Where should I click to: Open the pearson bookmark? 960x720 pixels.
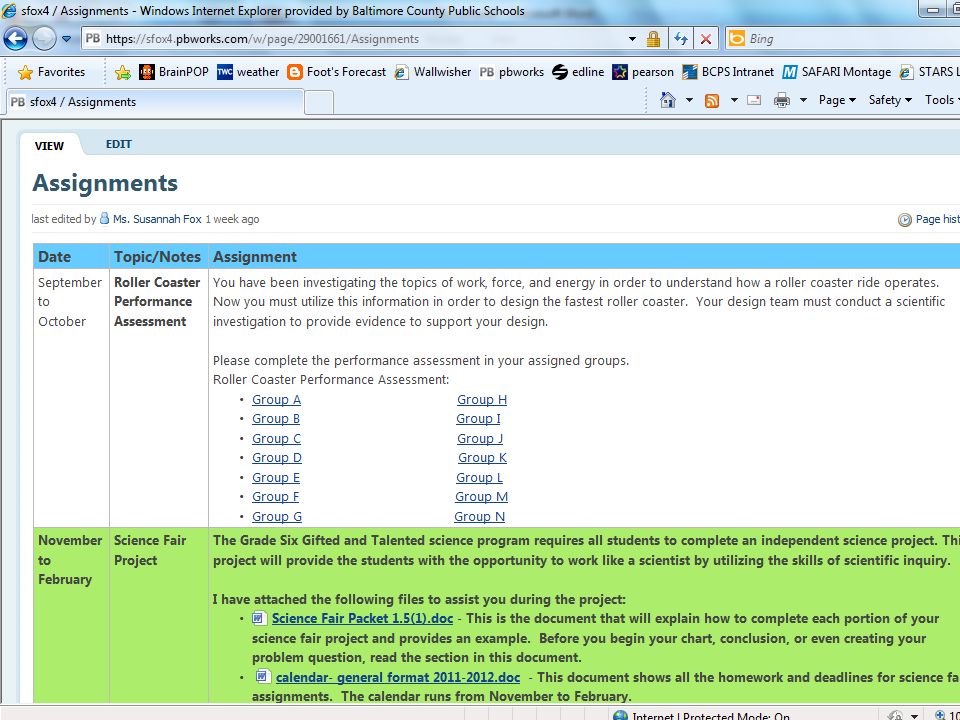tap(643, 72)
